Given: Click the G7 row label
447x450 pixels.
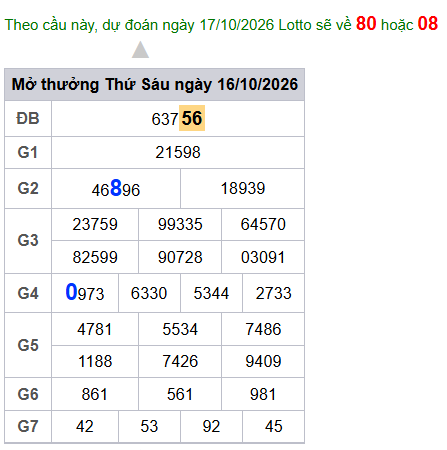Looking at the screenshot, I should [28, 426].
